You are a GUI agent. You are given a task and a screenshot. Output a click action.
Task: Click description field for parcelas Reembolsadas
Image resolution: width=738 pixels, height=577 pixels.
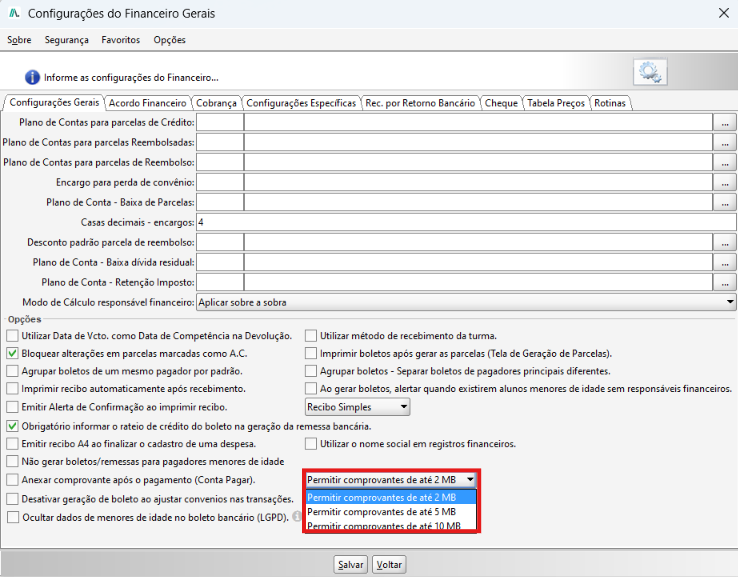(478, 143)
